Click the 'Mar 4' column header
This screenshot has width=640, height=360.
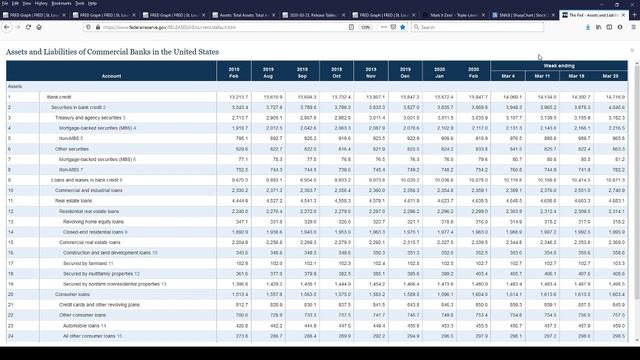click(x=508, y=76)
